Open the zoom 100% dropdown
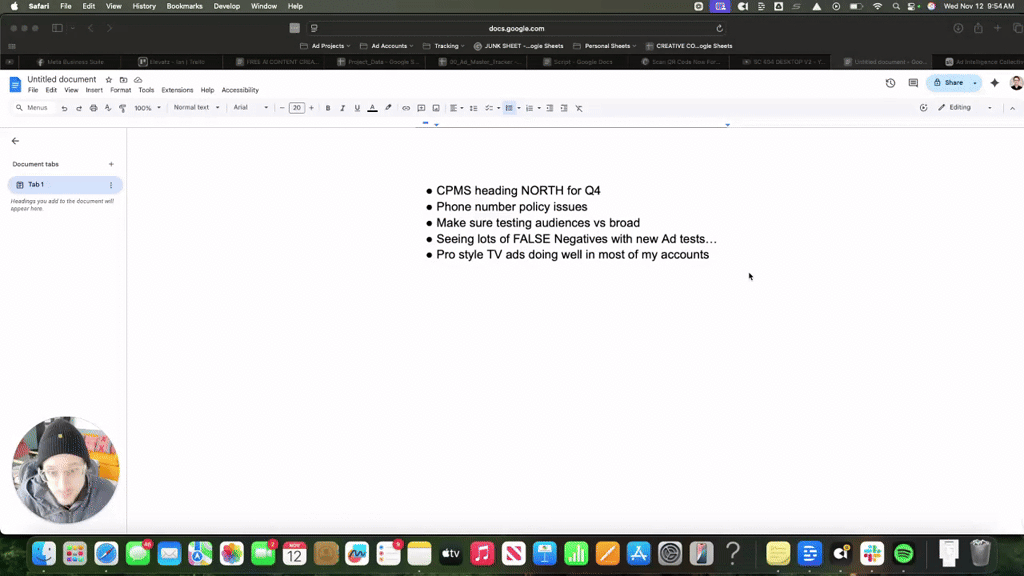The image size is (1024, 576). pos(147,108)
